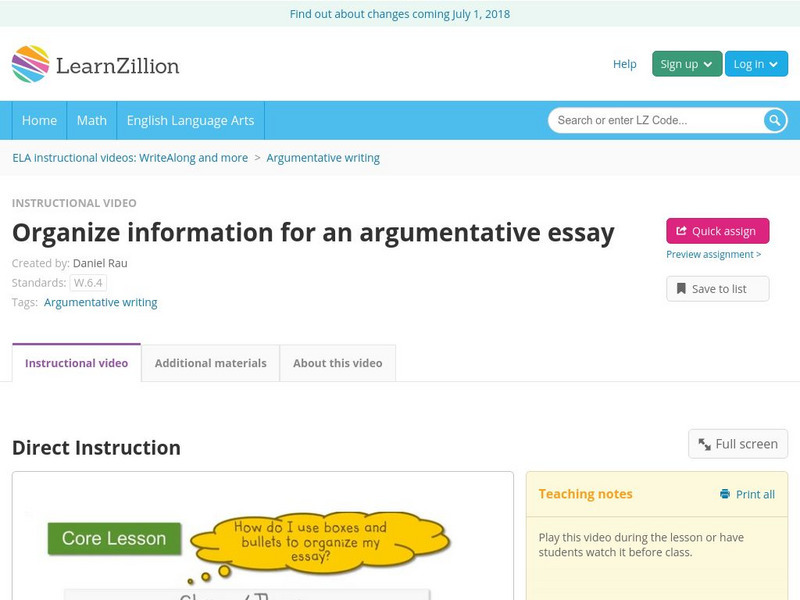Screen dimensions: 800x600
Task: Click the Math navigation item
Action: coord(91,120)
